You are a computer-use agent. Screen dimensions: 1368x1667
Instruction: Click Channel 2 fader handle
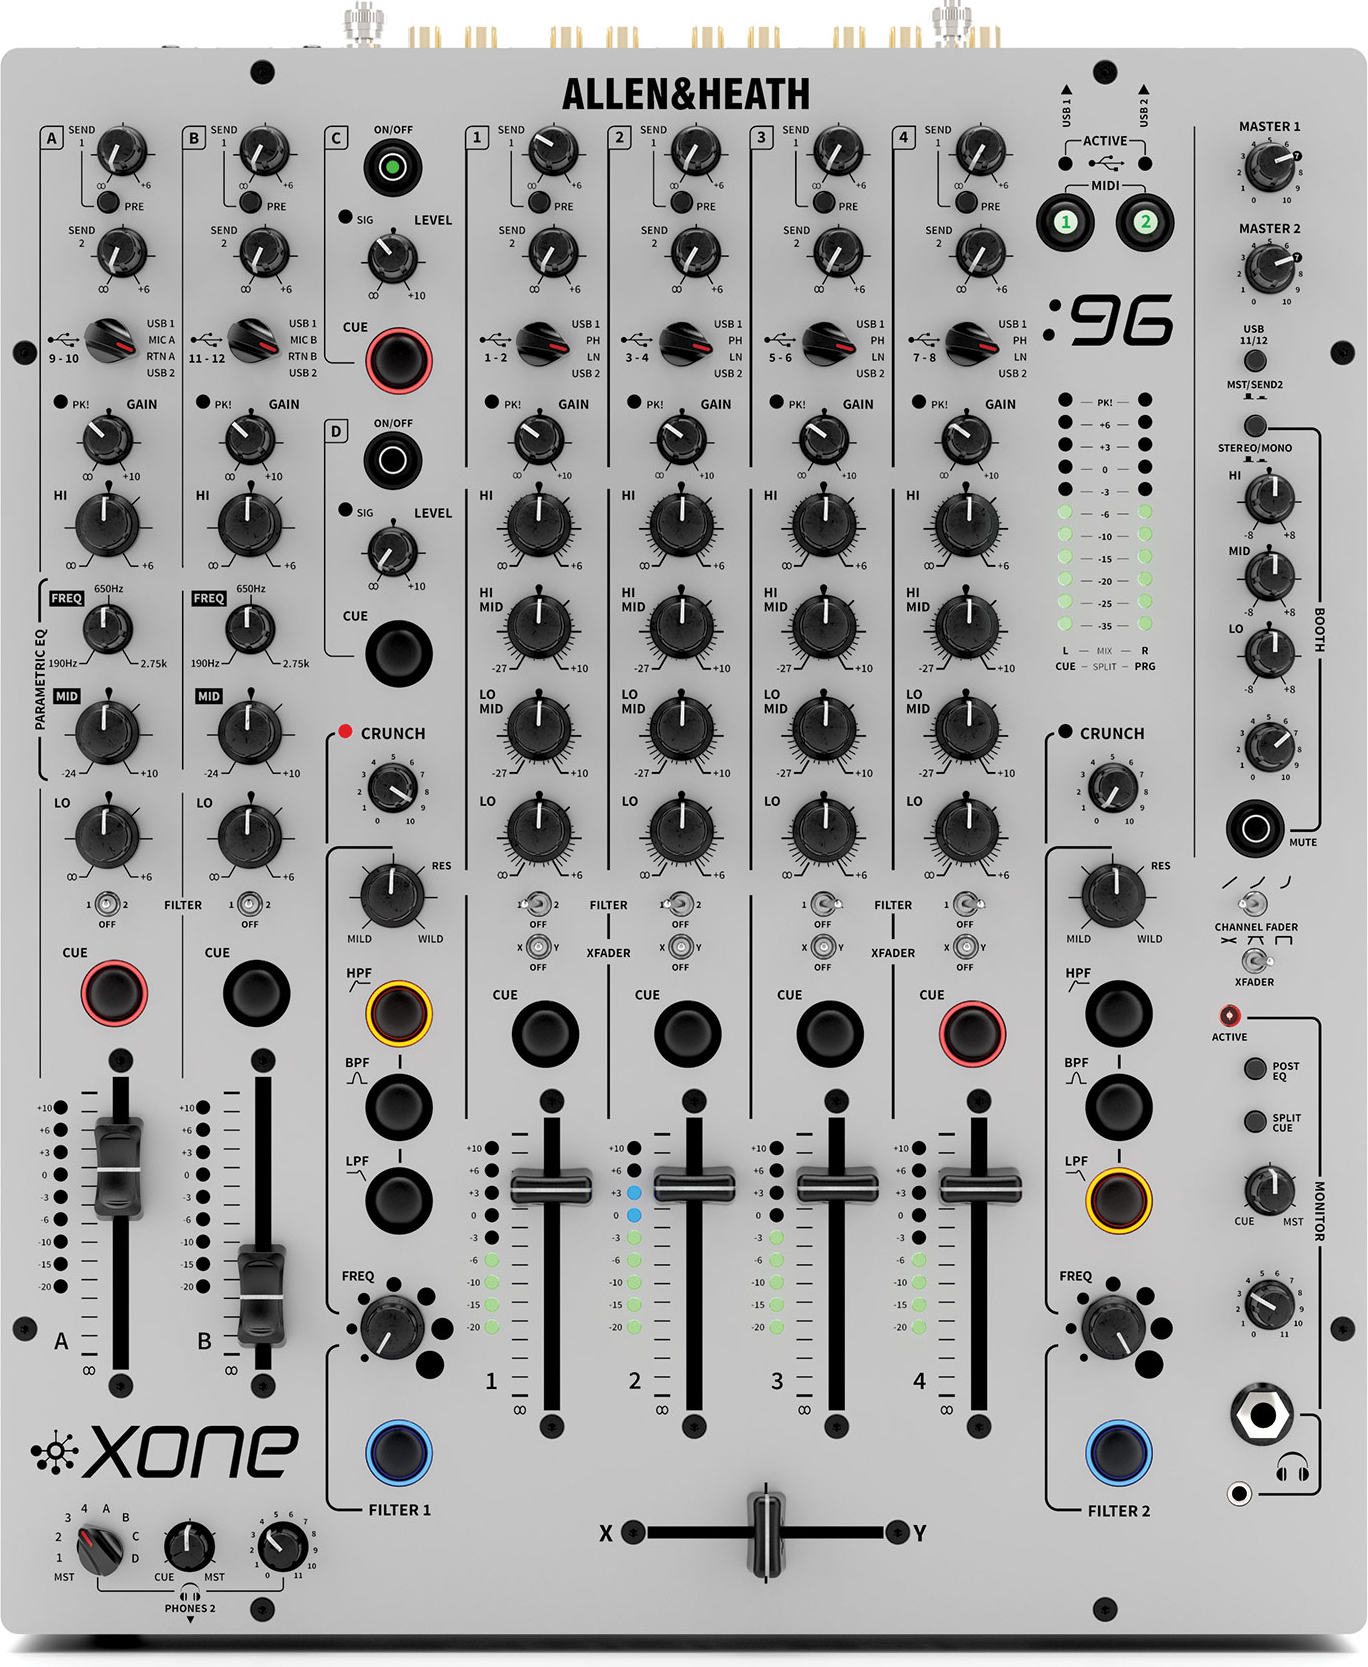pos(694,1187)
